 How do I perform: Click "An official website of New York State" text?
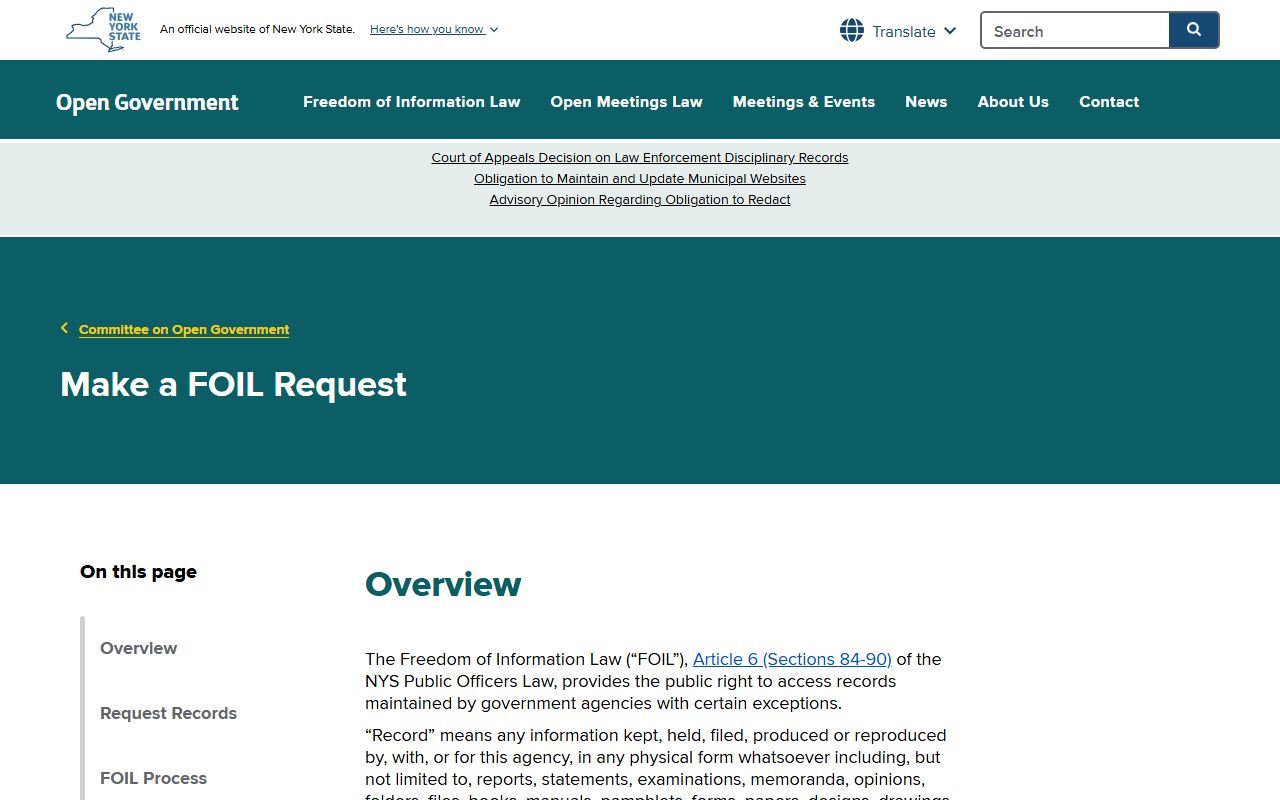coord(257,29)
